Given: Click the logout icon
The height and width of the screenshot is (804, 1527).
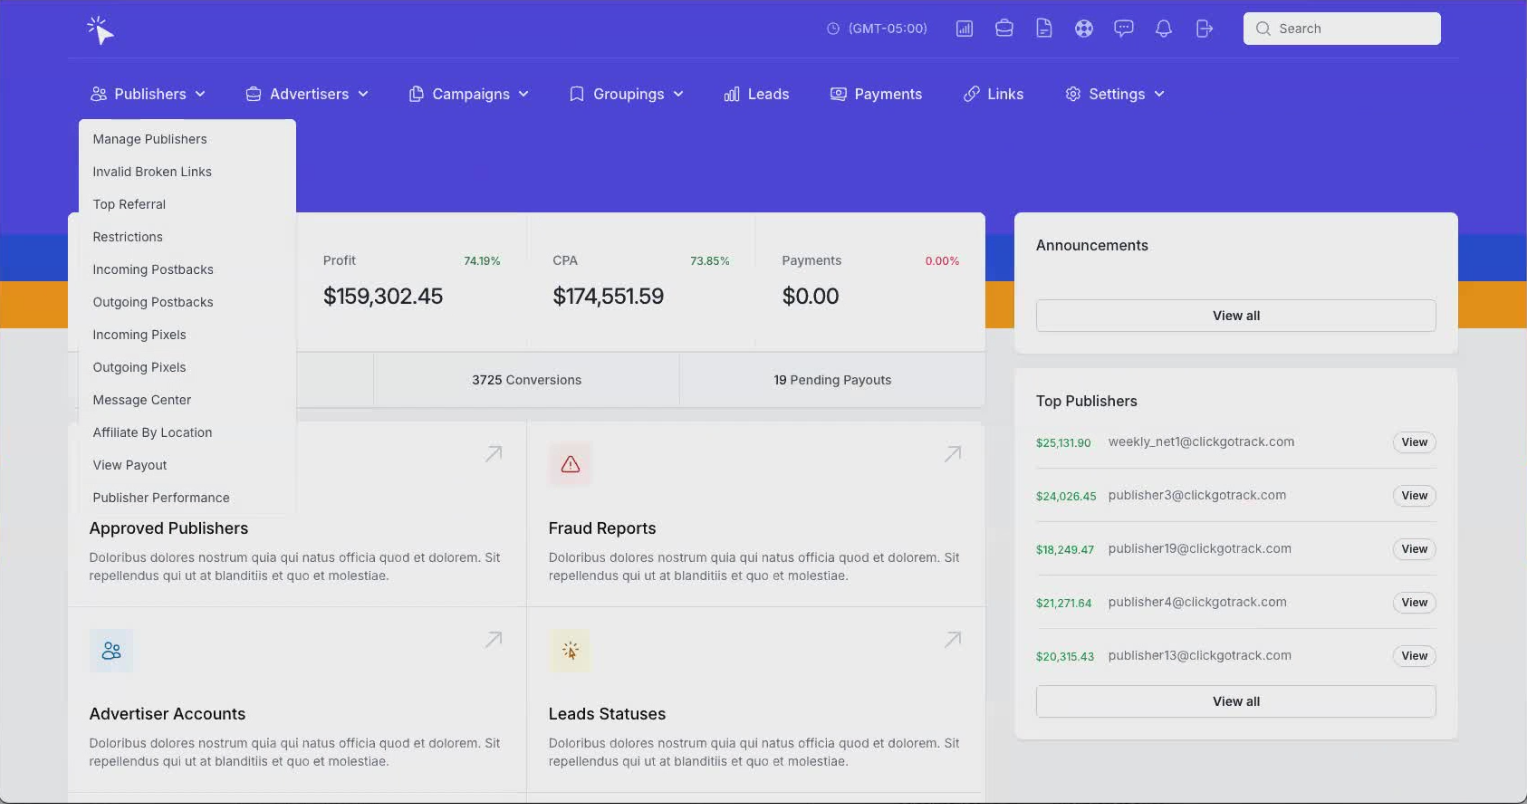Looking at the screenshot, I should tap(1204, 29).
